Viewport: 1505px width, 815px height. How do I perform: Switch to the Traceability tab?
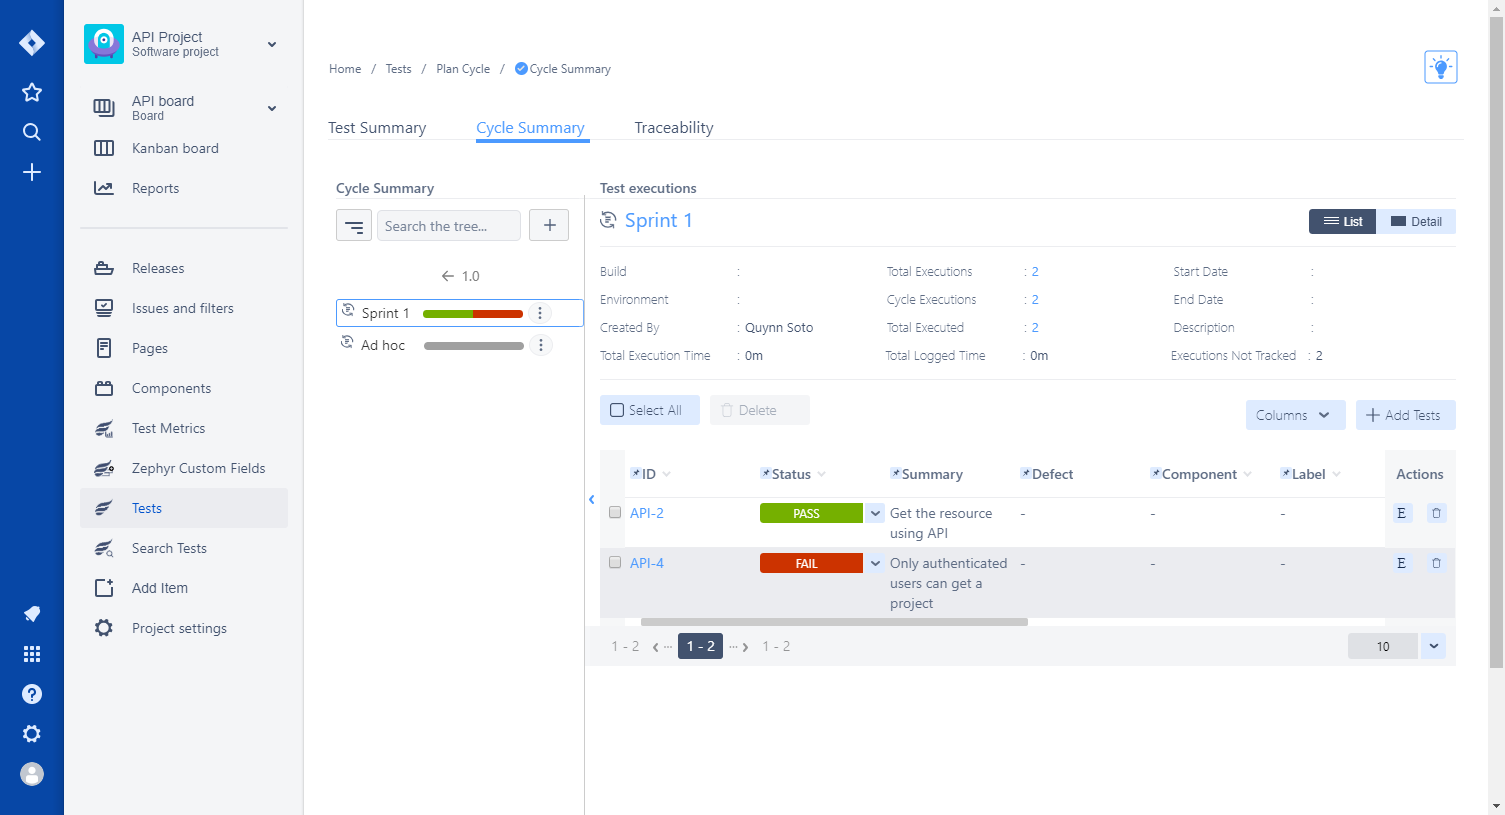pos(673,127)
